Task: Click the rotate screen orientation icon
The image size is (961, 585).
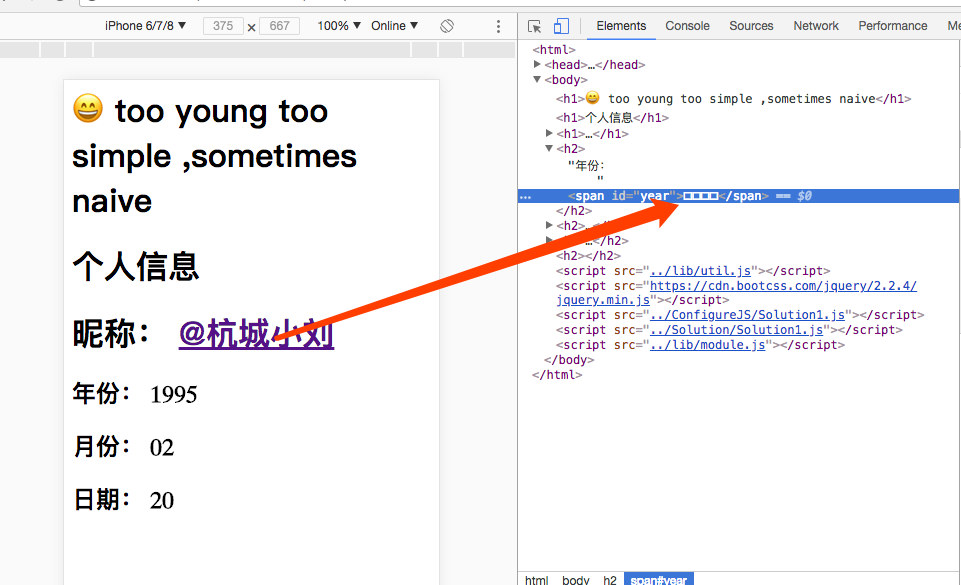Action: click(447, 26)
